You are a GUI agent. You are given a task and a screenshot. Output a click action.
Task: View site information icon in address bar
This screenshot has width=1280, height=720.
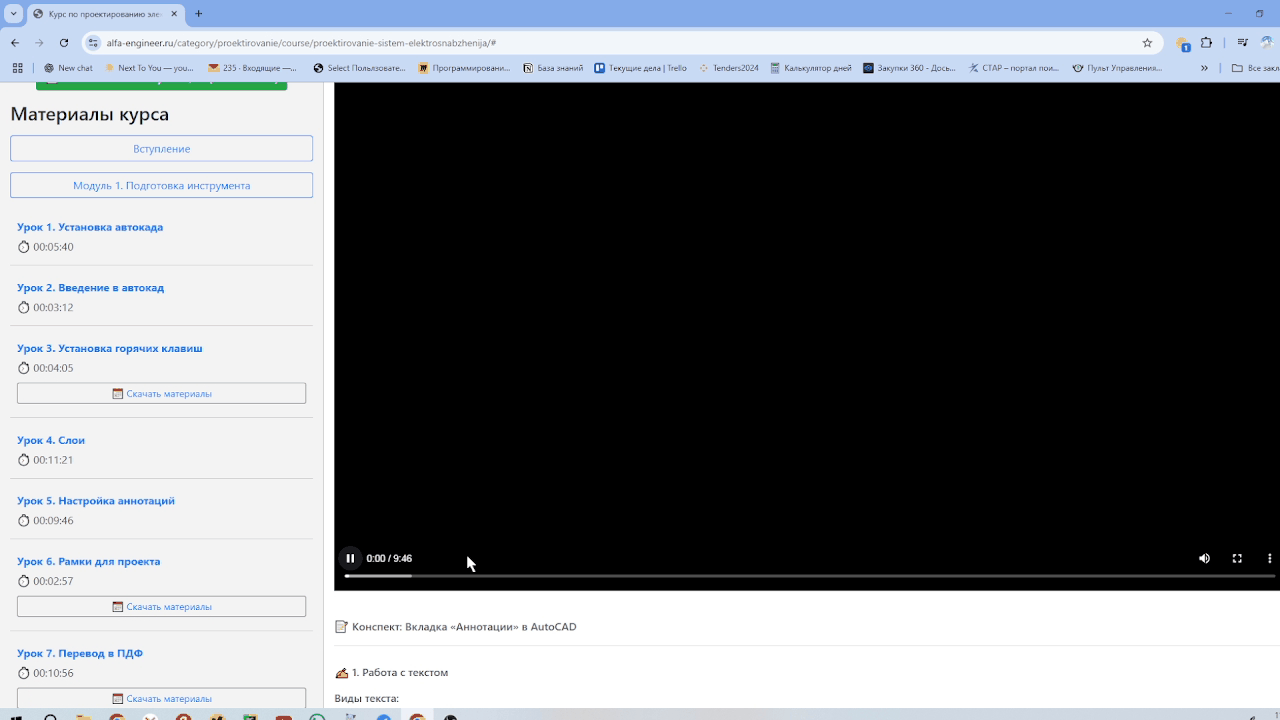(x=93, y=43)
